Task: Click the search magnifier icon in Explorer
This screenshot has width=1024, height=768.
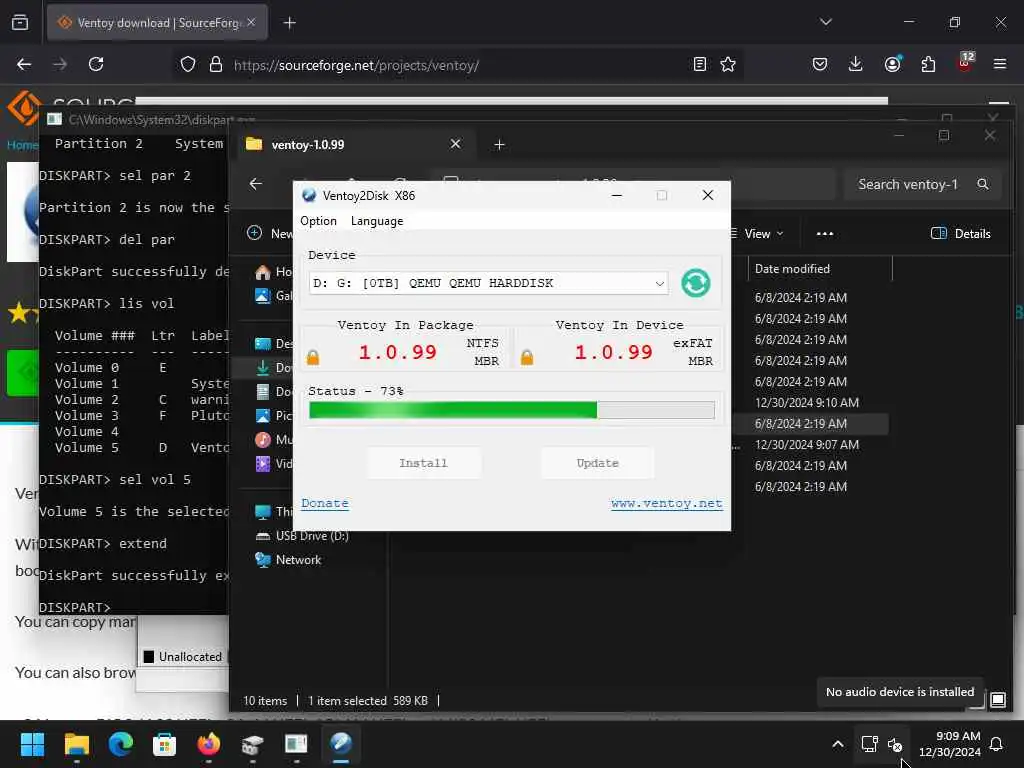Action: tap(983, 184)
